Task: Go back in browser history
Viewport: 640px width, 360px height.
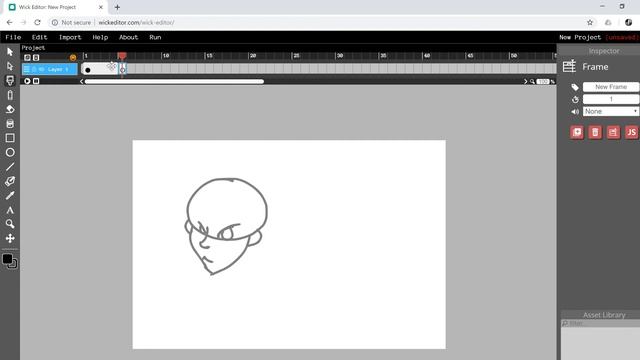Action: pyautogui.click(x=9, y=22)
